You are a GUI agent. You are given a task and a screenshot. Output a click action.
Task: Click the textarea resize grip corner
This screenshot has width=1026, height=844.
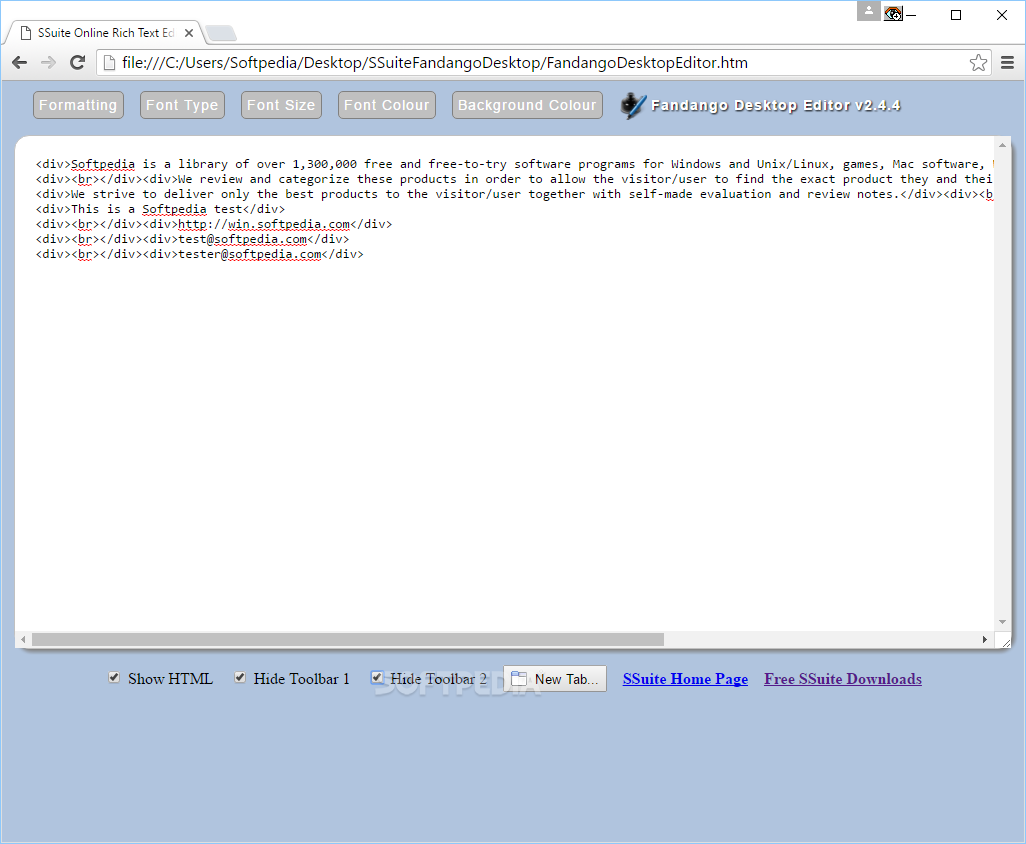[x=1006, y=643]
